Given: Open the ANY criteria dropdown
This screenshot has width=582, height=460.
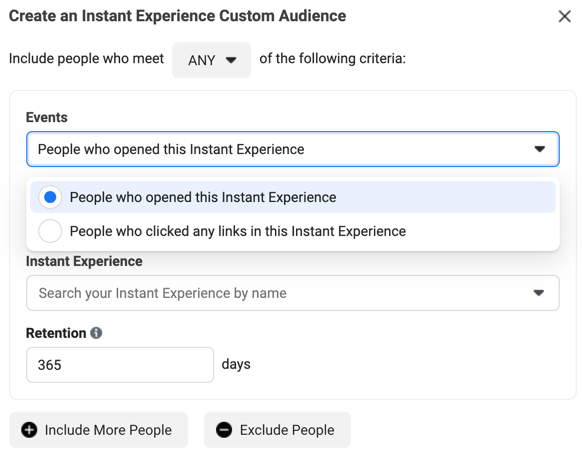Looking at the screenshot, I should pyautogui.click(x=211, y=60).
